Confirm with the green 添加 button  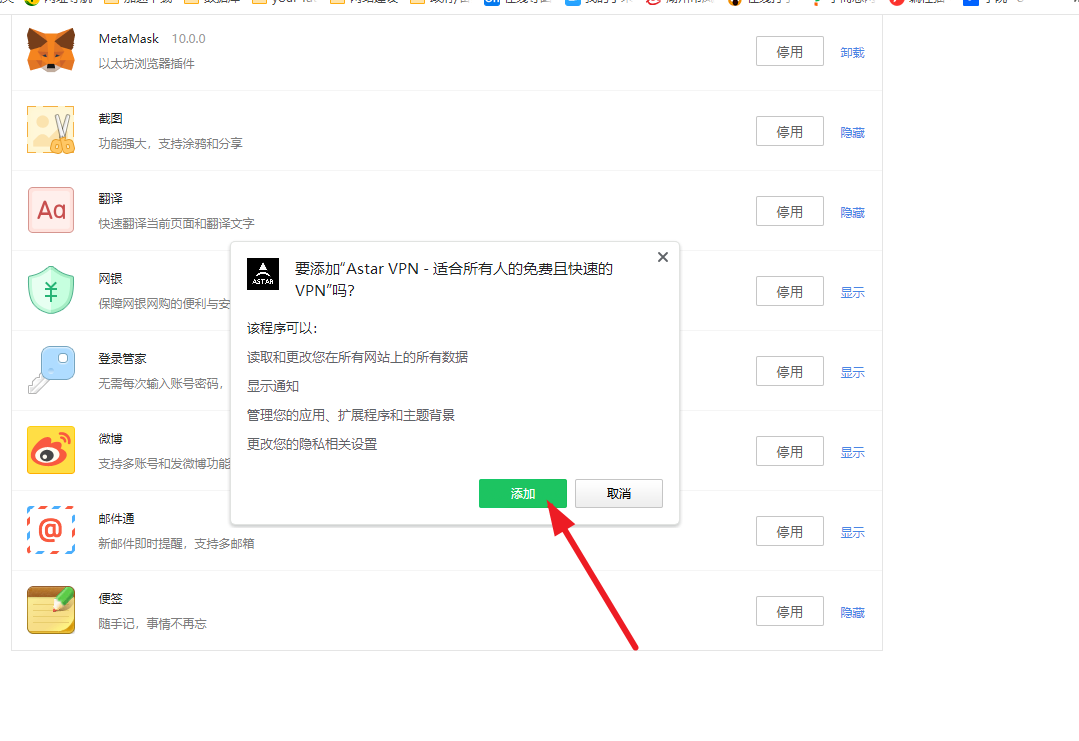click(522, 493)
